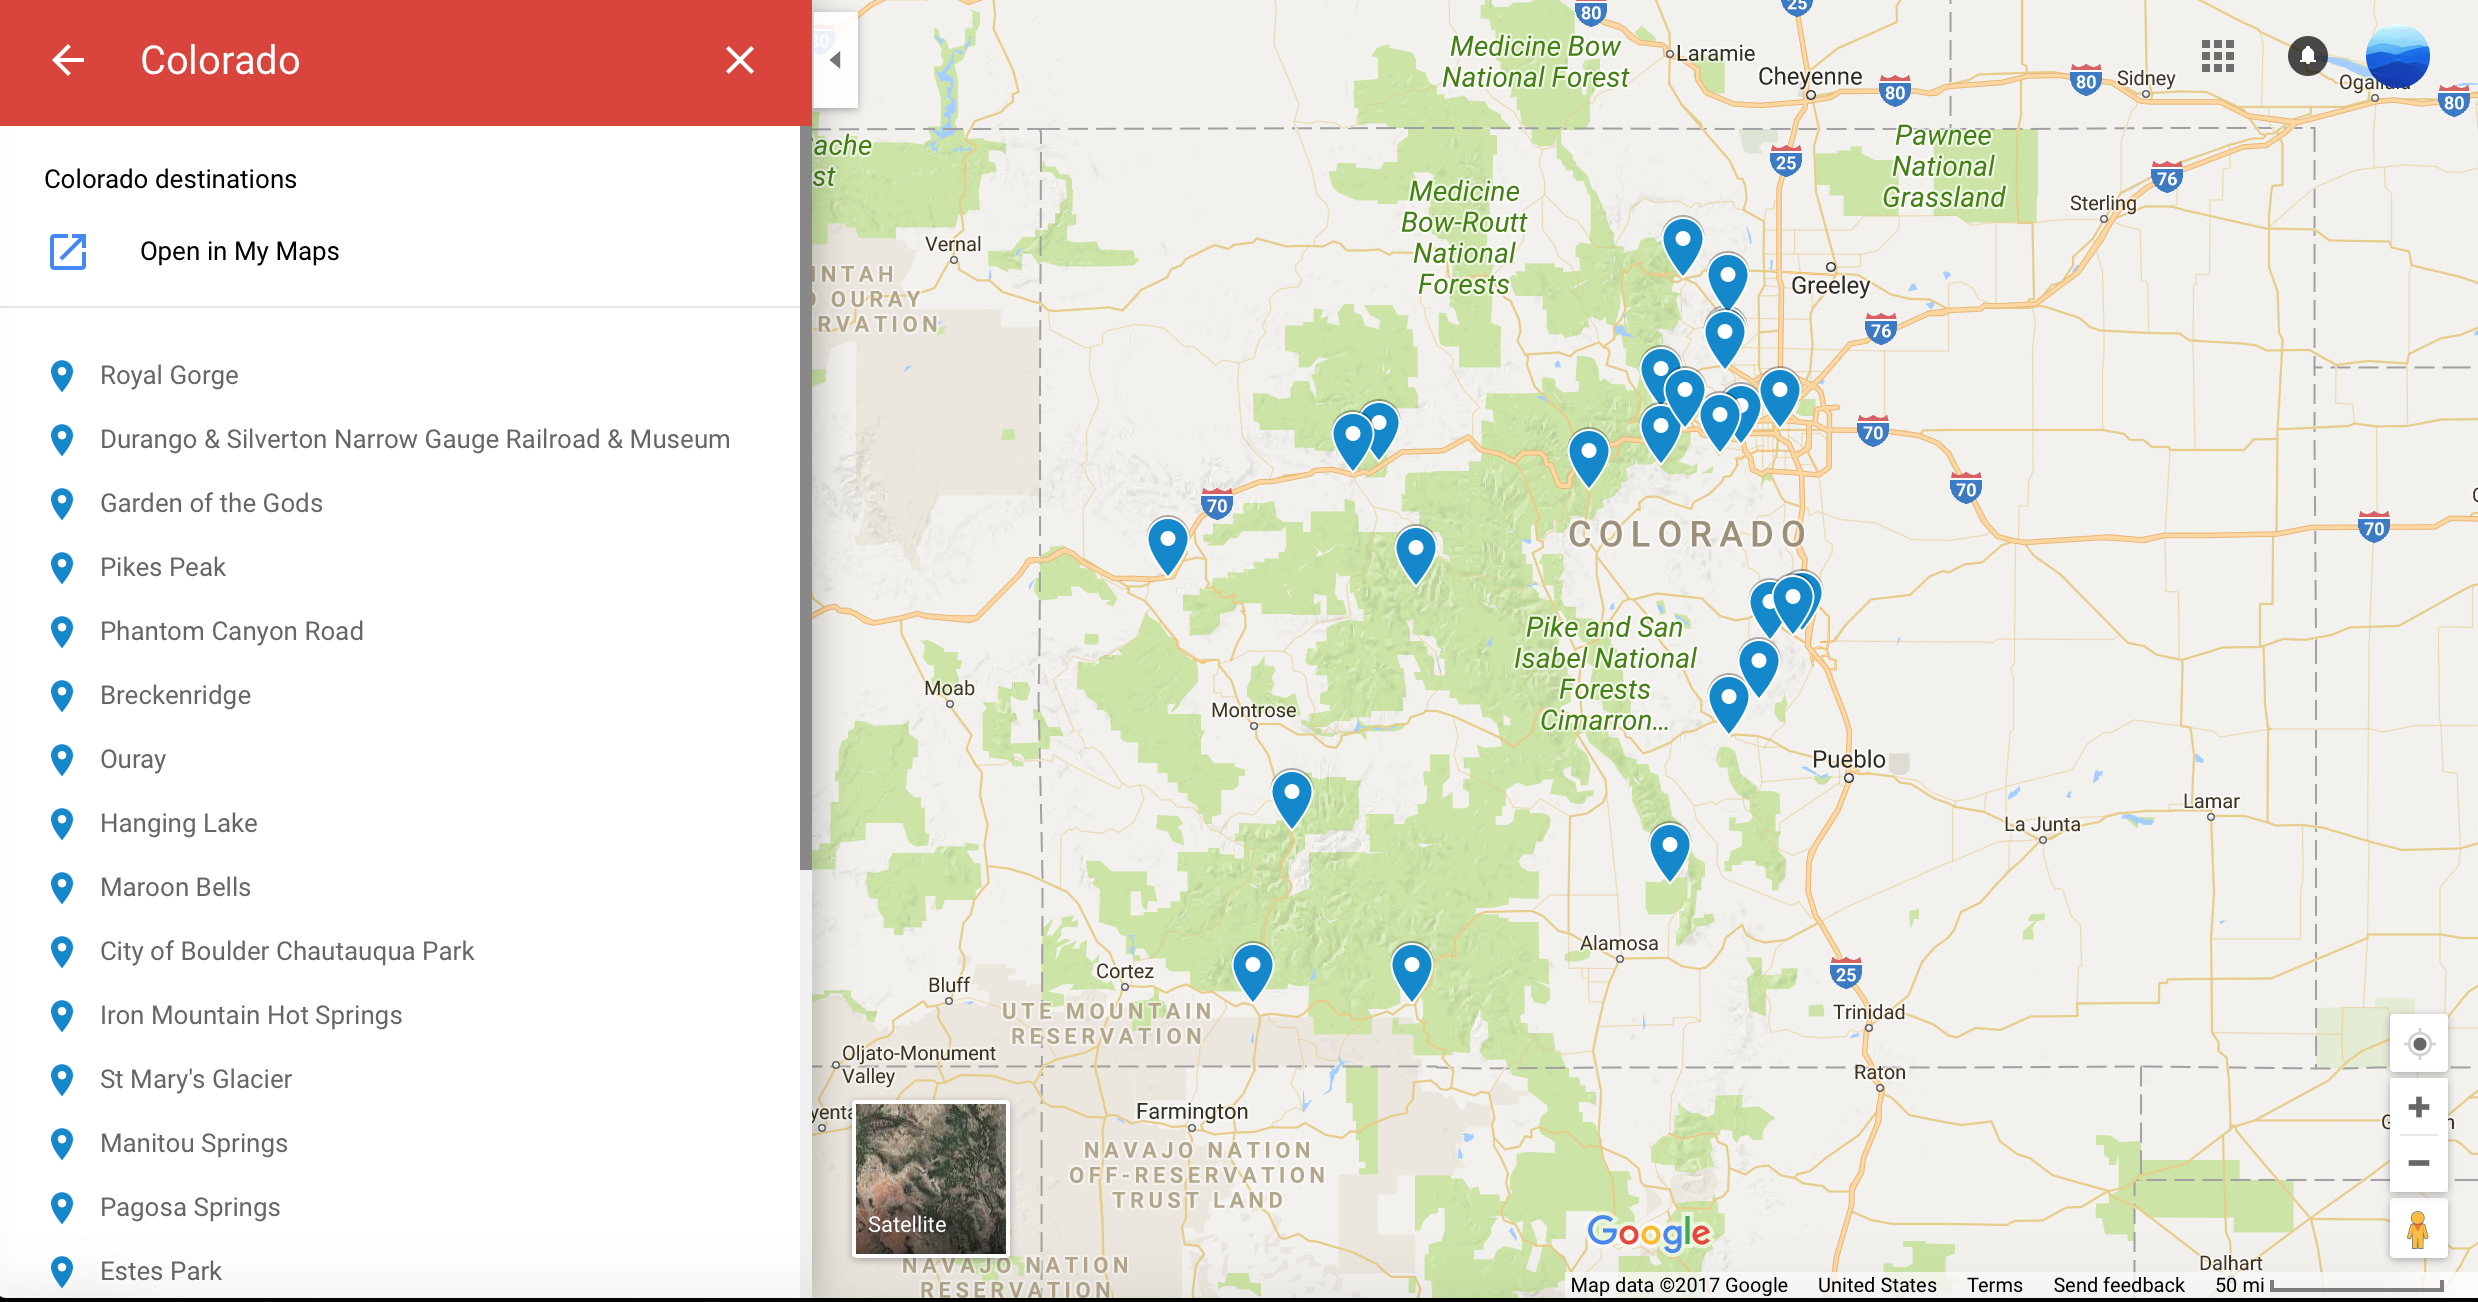Open in My Maps link
2478x1302 pixels.
click(x=239, y=251)
